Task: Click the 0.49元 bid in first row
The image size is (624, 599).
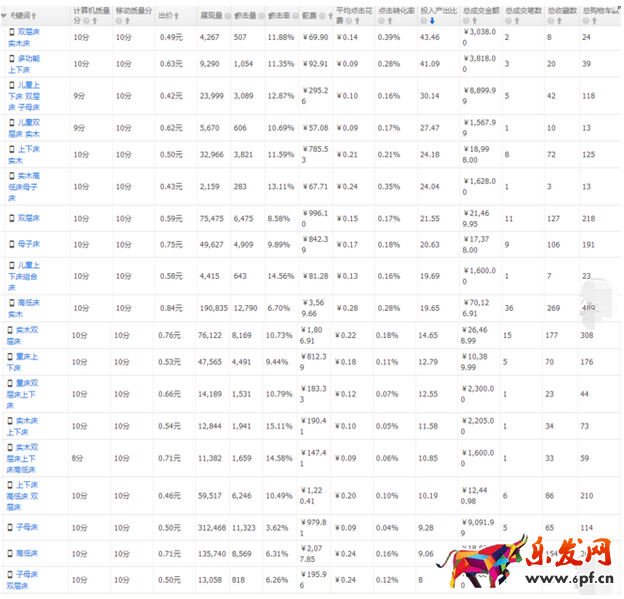Action: click(171, 37)
